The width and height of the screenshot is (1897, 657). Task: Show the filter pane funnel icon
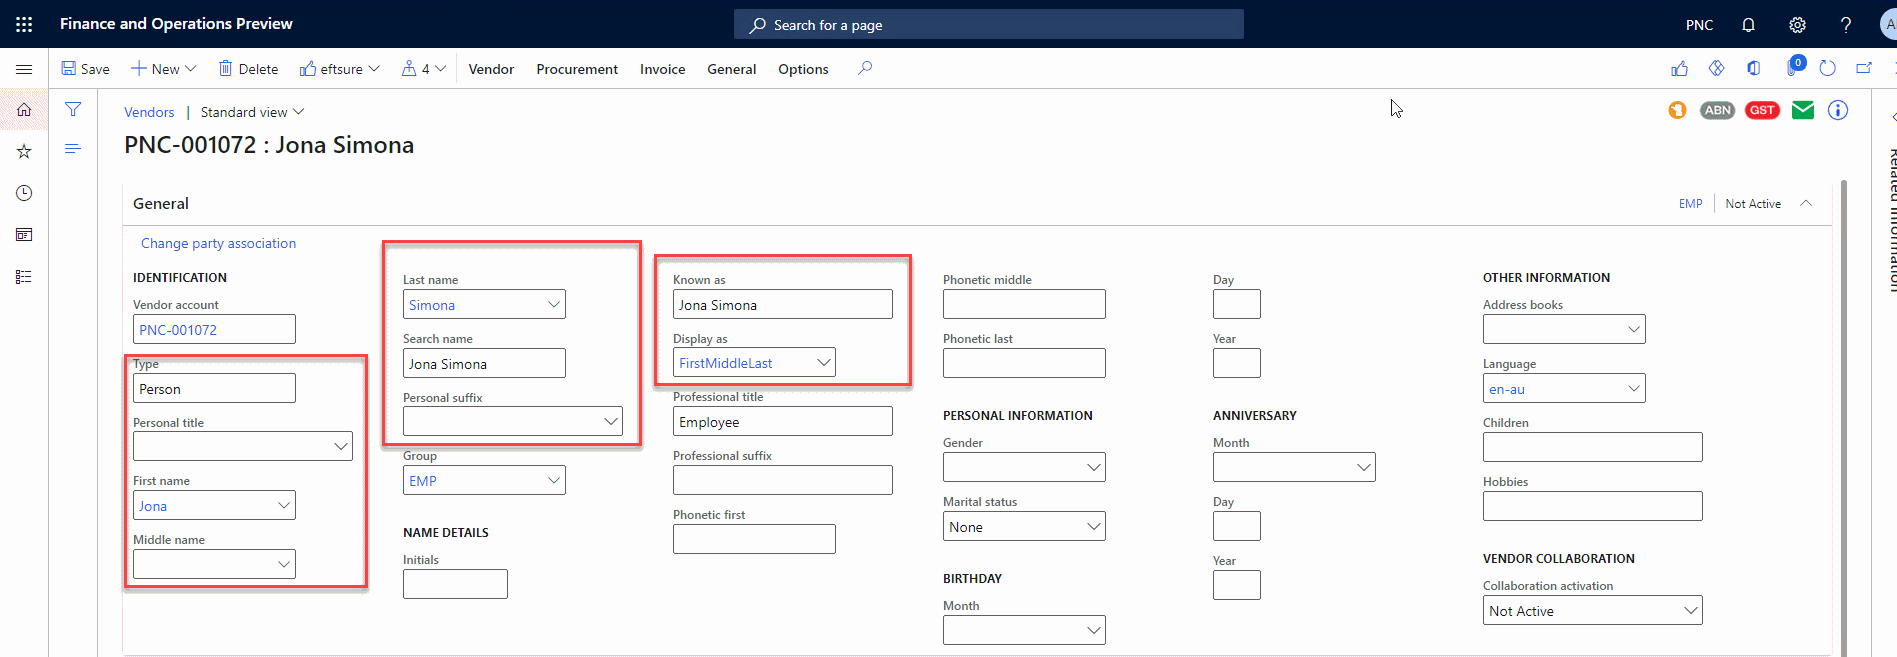click(73, 109)
